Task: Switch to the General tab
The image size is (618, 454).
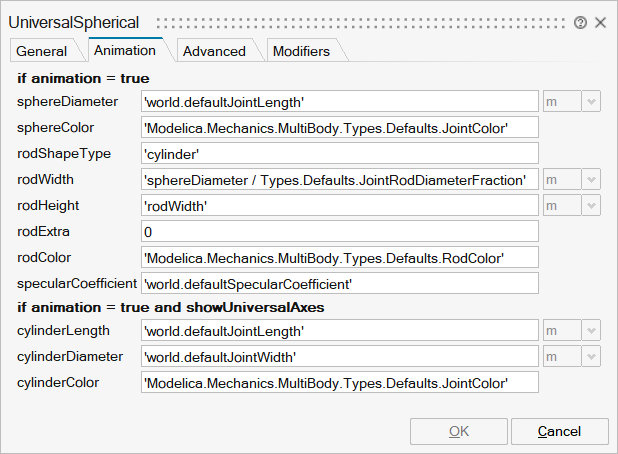Action: [42, 51]
